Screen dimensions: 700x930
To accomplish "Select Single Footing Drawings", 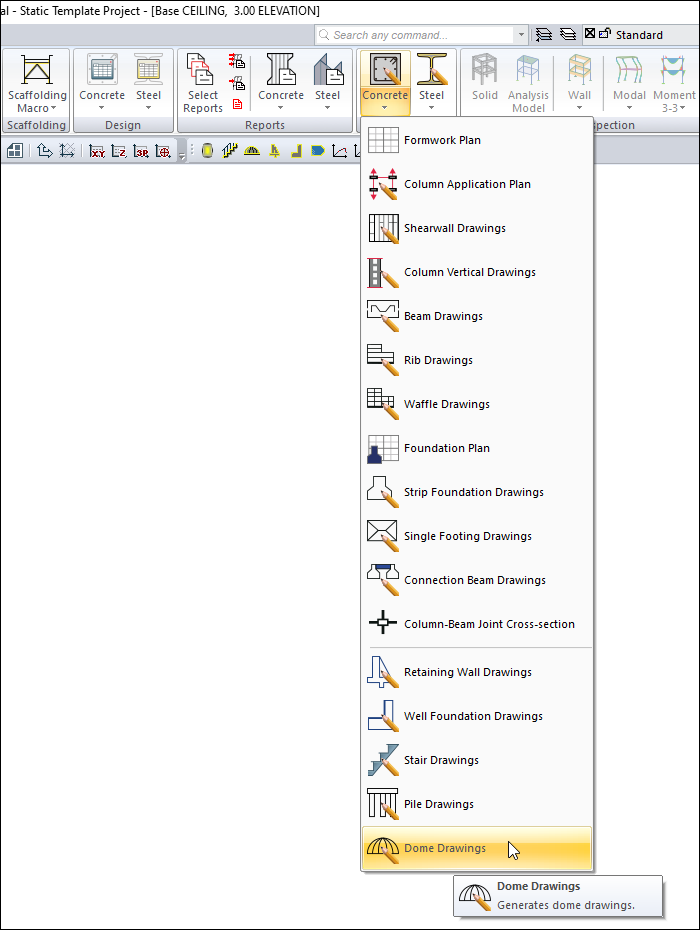I will (x=476, y=536).
